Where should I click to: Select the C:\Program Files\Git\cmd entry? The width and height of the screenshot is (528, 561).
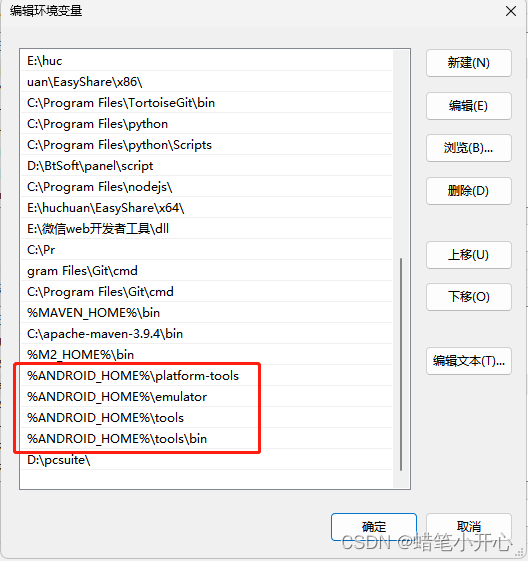207,292
